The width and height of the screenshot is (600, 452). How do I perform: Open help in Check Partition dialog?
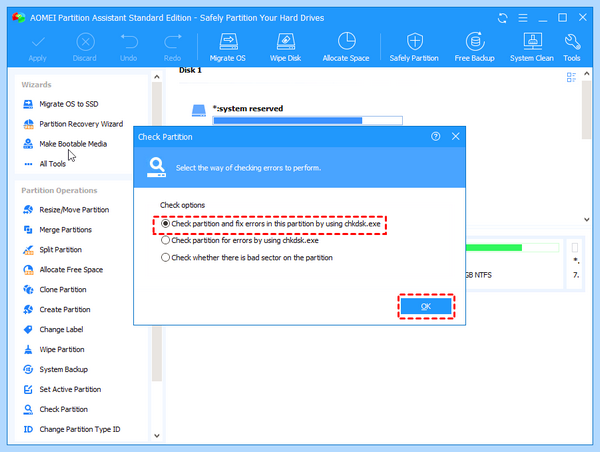tap(435, 136)
